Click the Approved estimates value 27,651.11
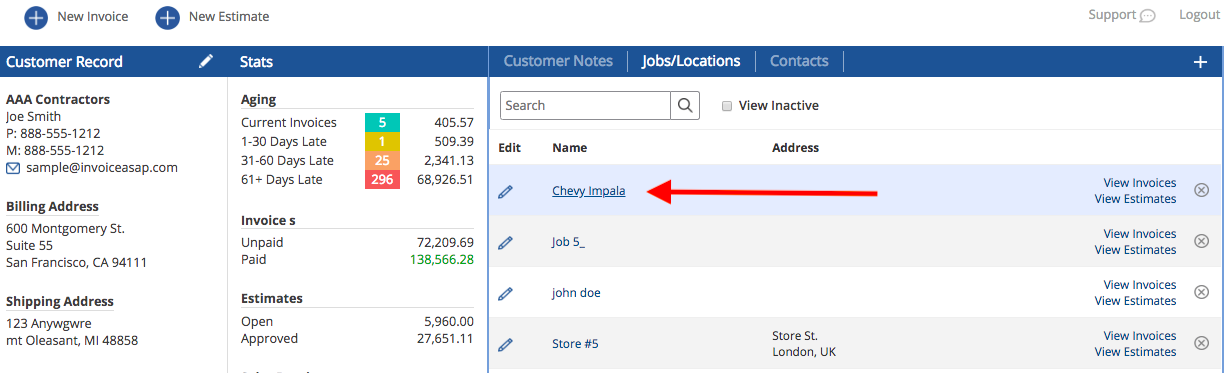Image resolution: width=1226 pixels, height=373 pixels. (445, 338)
